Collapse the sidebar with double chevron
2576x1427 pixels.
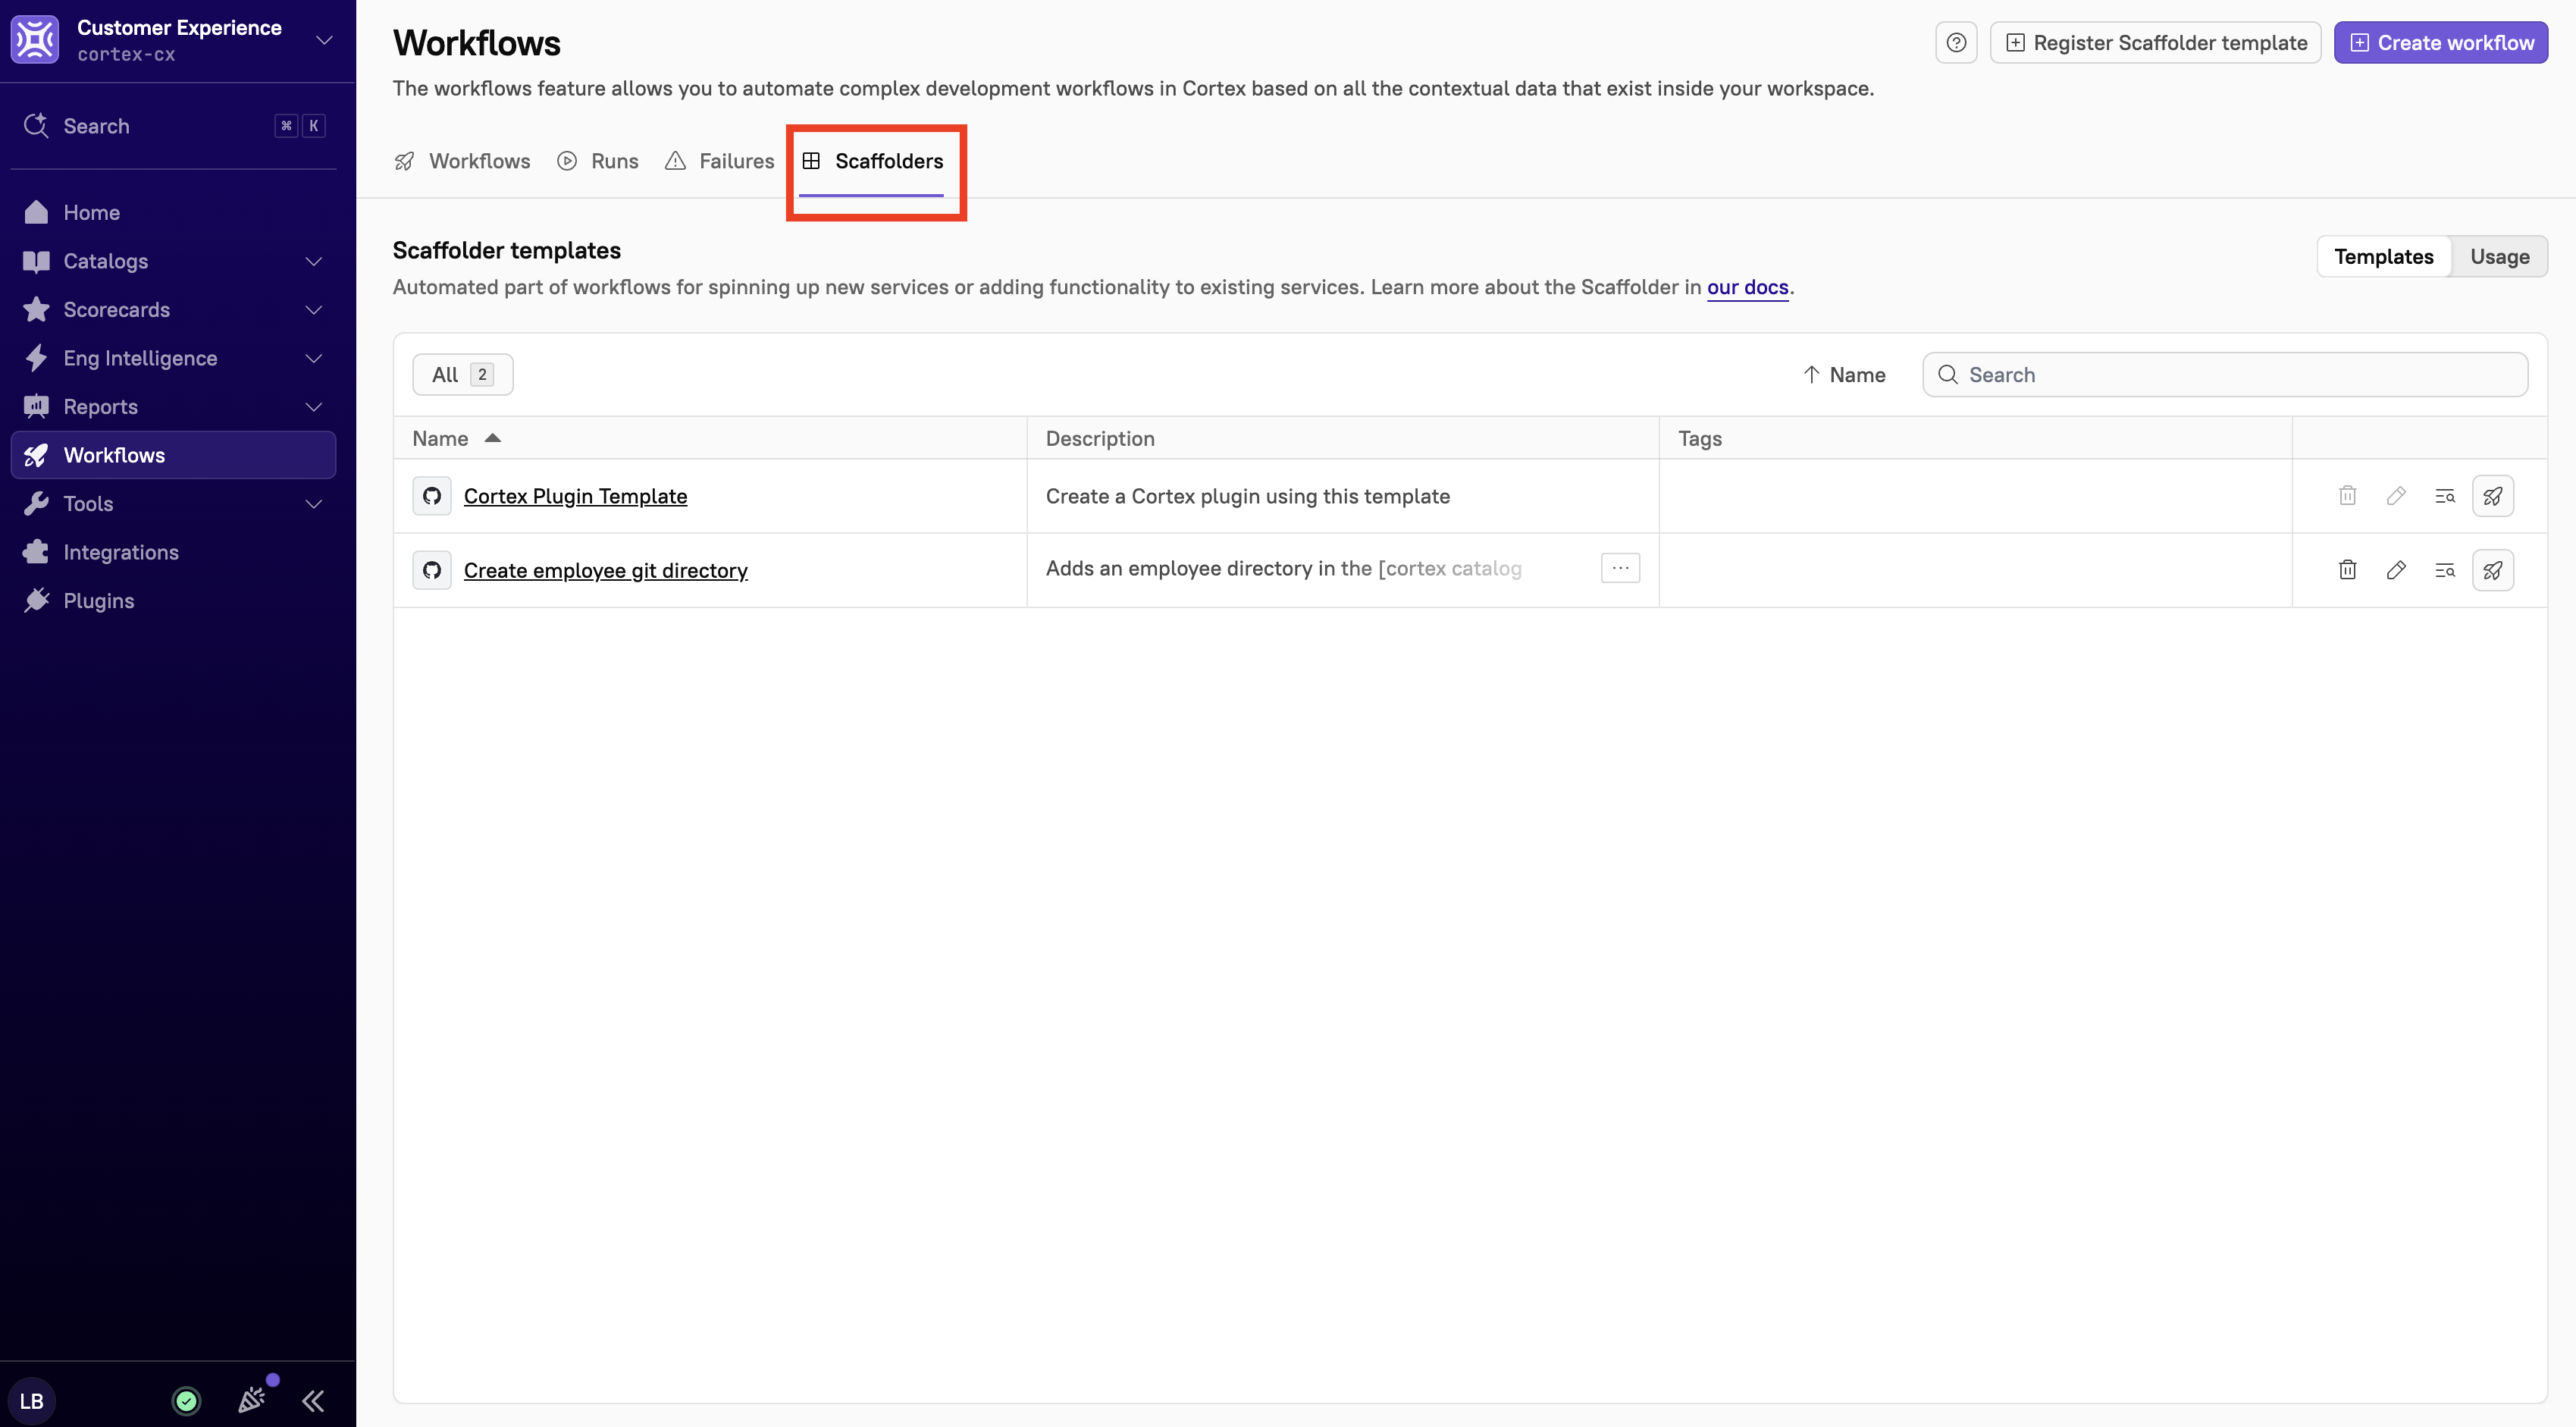(x=313, y=1401)
